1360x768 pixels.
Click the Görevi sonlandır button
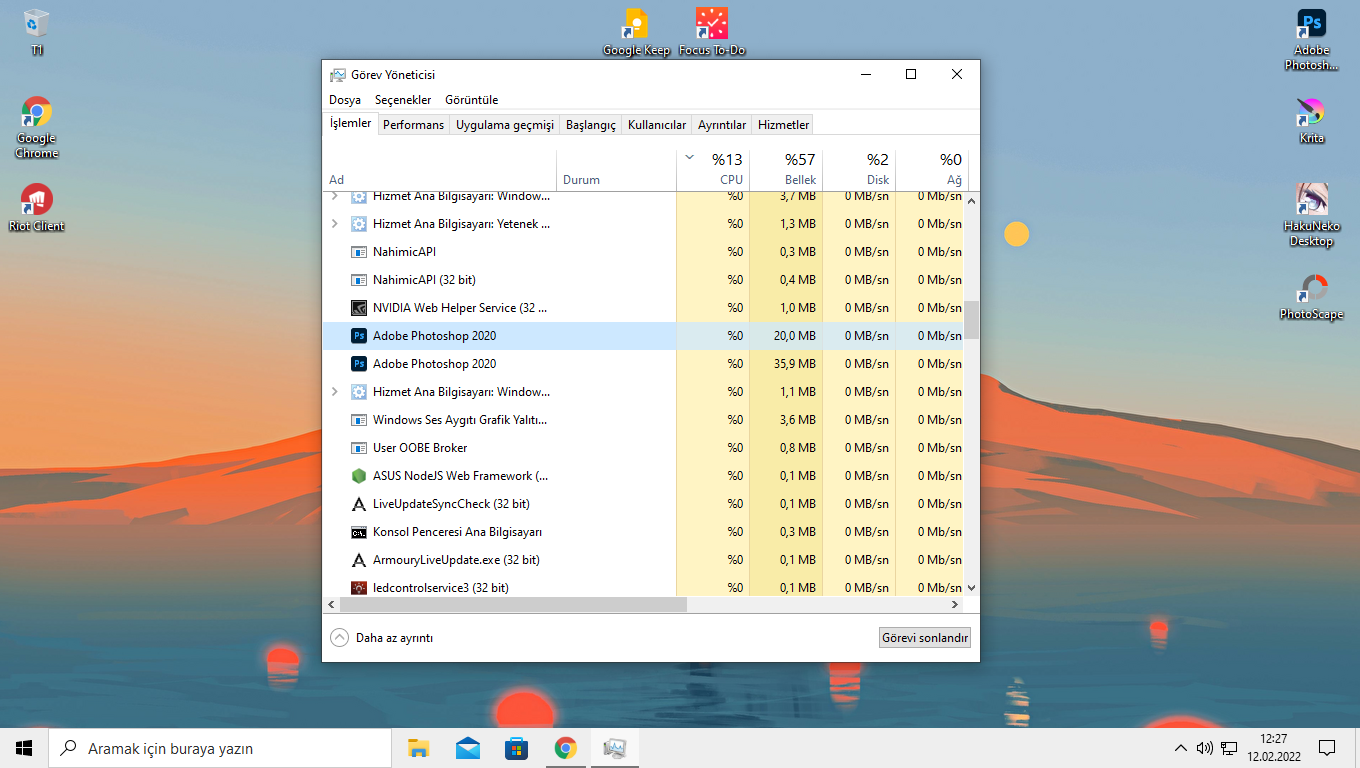pos(924,638)
